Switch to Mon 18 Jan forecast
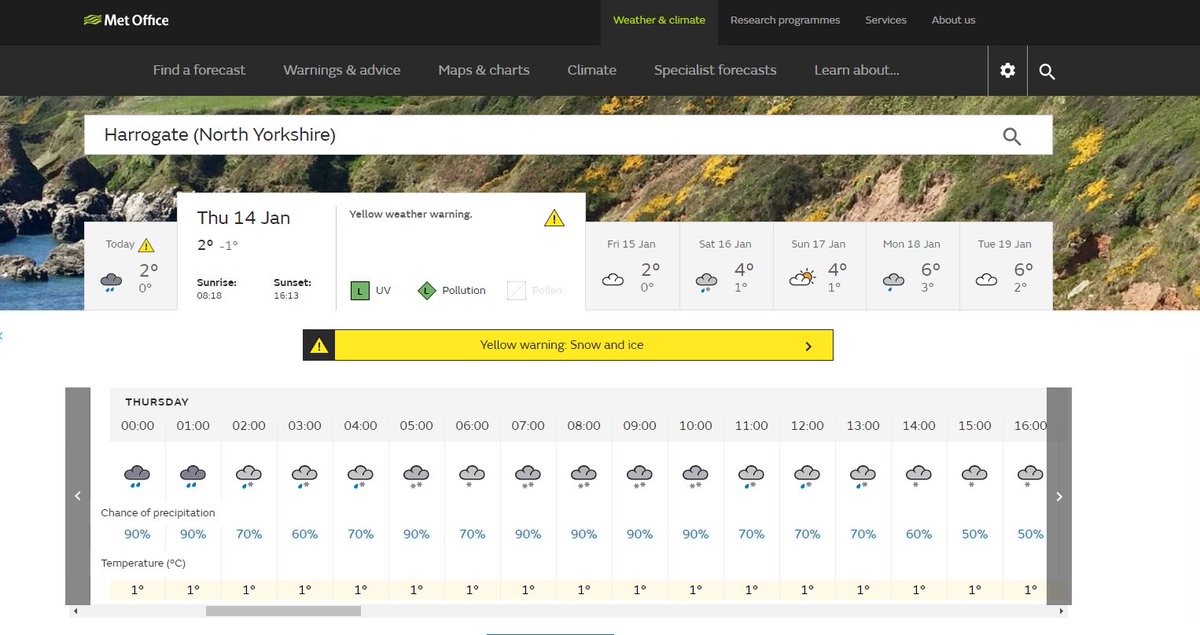 pyautogui.click(x=911, y=265)
